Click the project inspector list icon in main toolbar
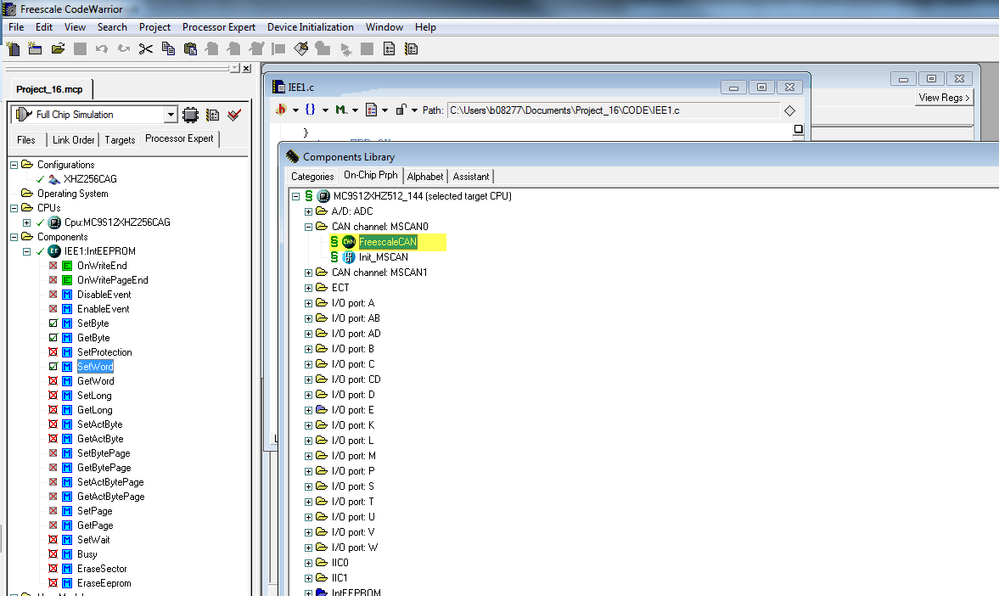This screenshot has width=999, height=596. click(x=389, y=49)
